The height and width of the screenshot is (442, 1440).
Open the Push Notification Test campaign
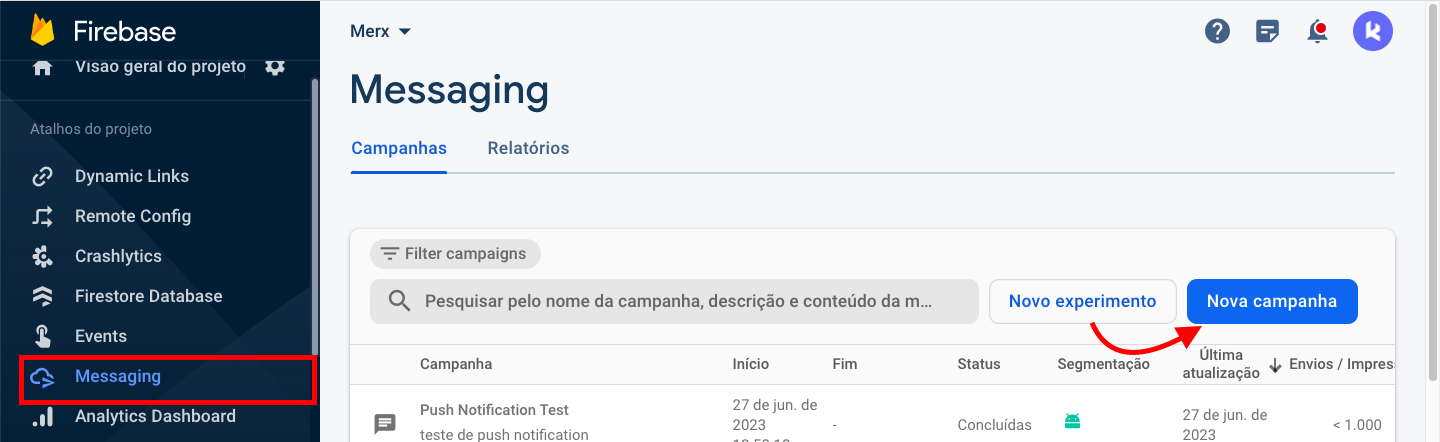[x=494, y=410]
